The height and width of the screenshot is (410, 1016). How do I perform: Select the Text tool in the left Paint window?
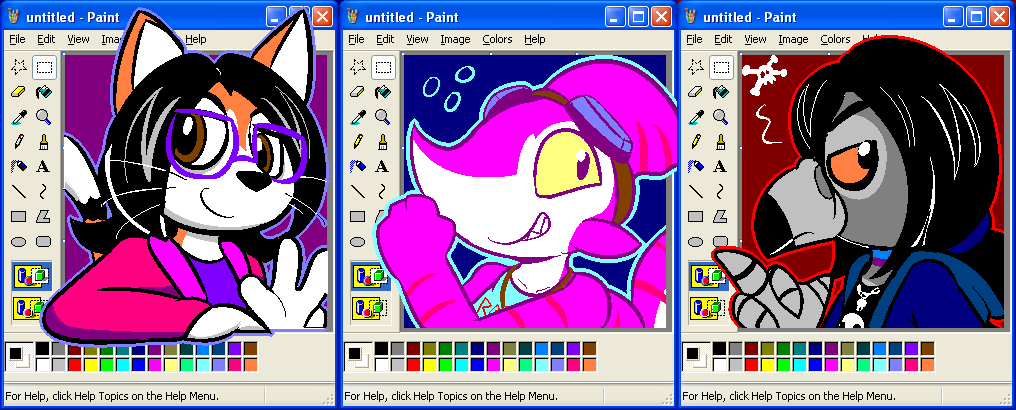pos(44,166)
